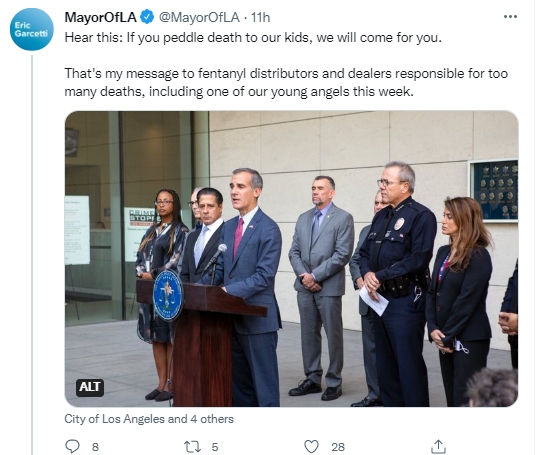Like the tweet with heart icon
The height and width of the screenshot is (455, 537).
(x=311, y=447)
